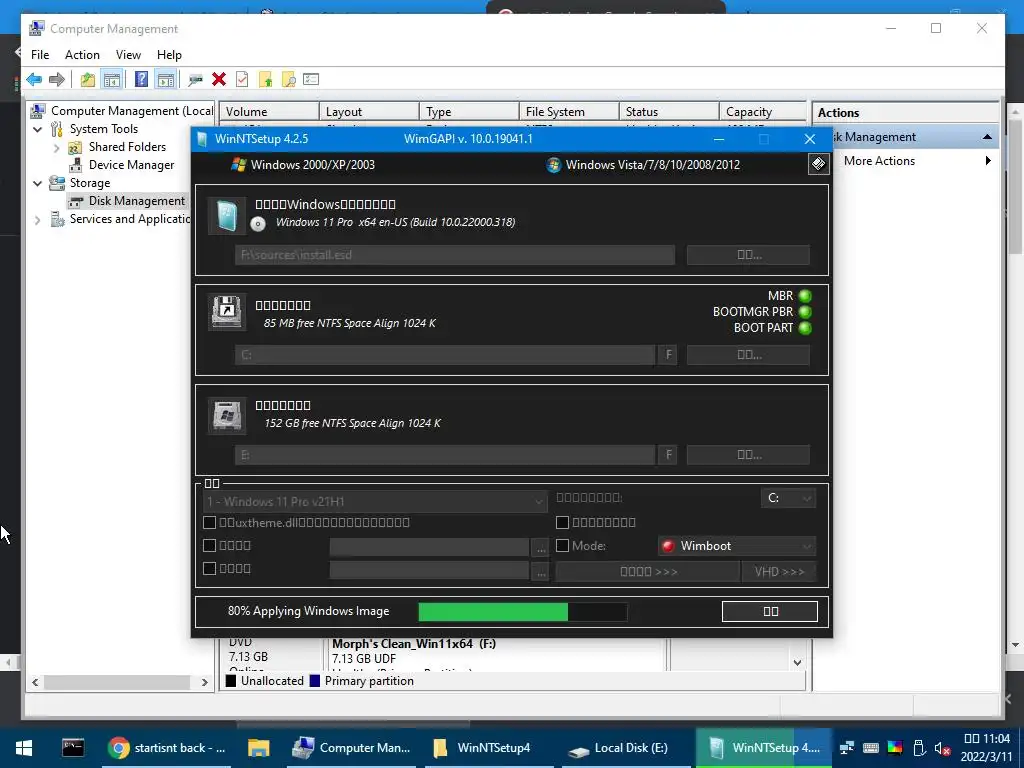This screenshot has height=768, width=1024.
Task: Click the F:\sources\install.esd path field
Action: point(455,255)
